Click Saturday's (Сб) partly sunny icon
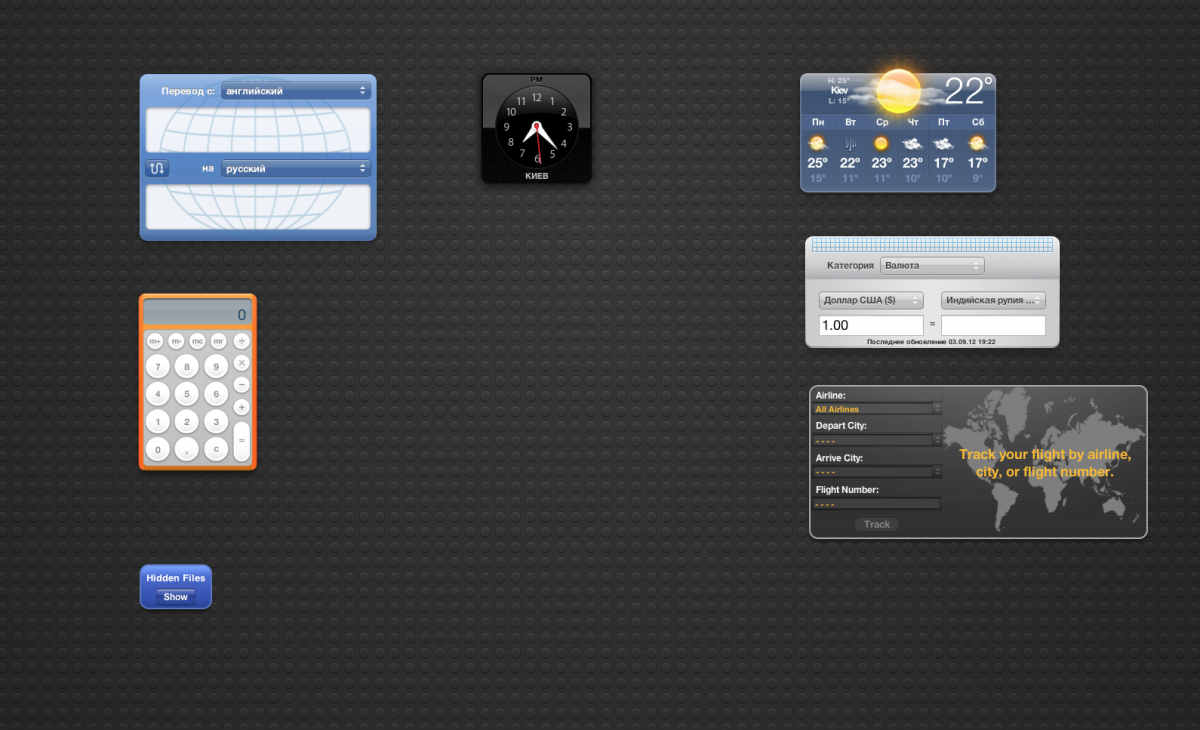This screenshot has width=1200, height=730. coord(977,143)
